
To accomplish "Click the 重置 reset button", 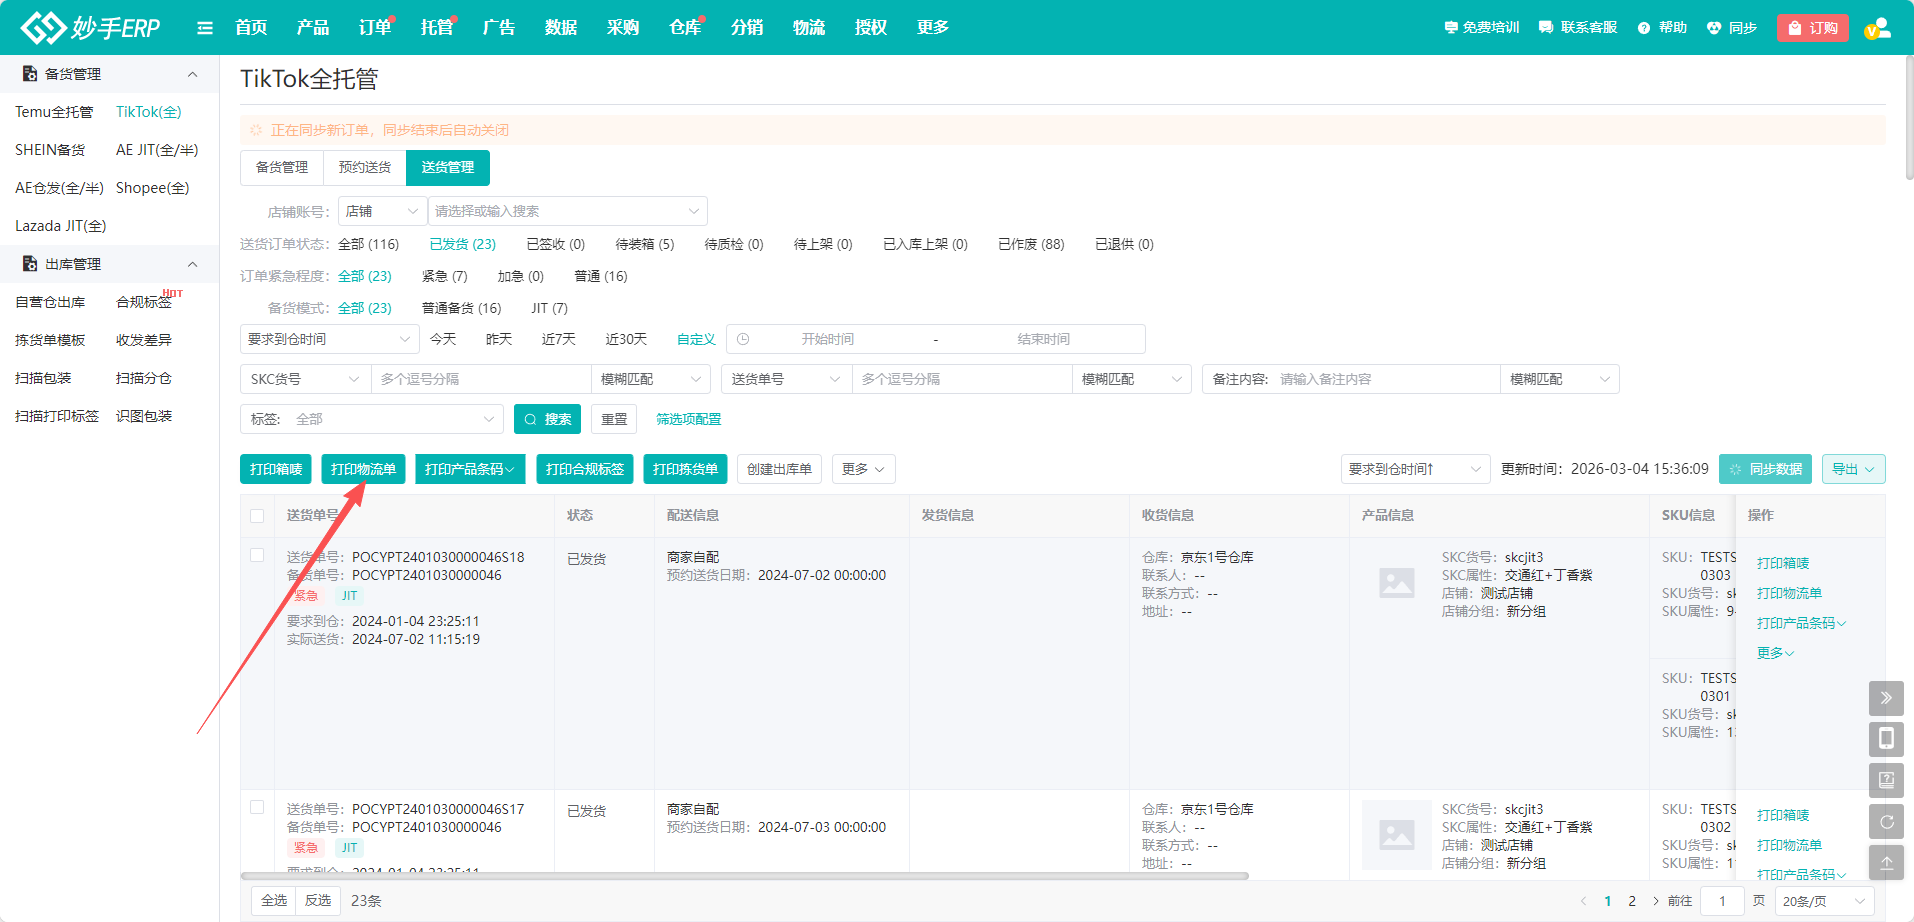I will tap(614, 419).
